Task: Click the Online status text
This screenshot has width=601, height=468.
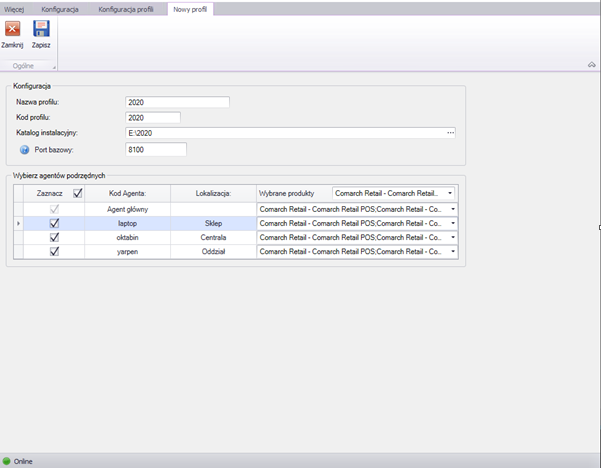Action: [x=23, y=461]
